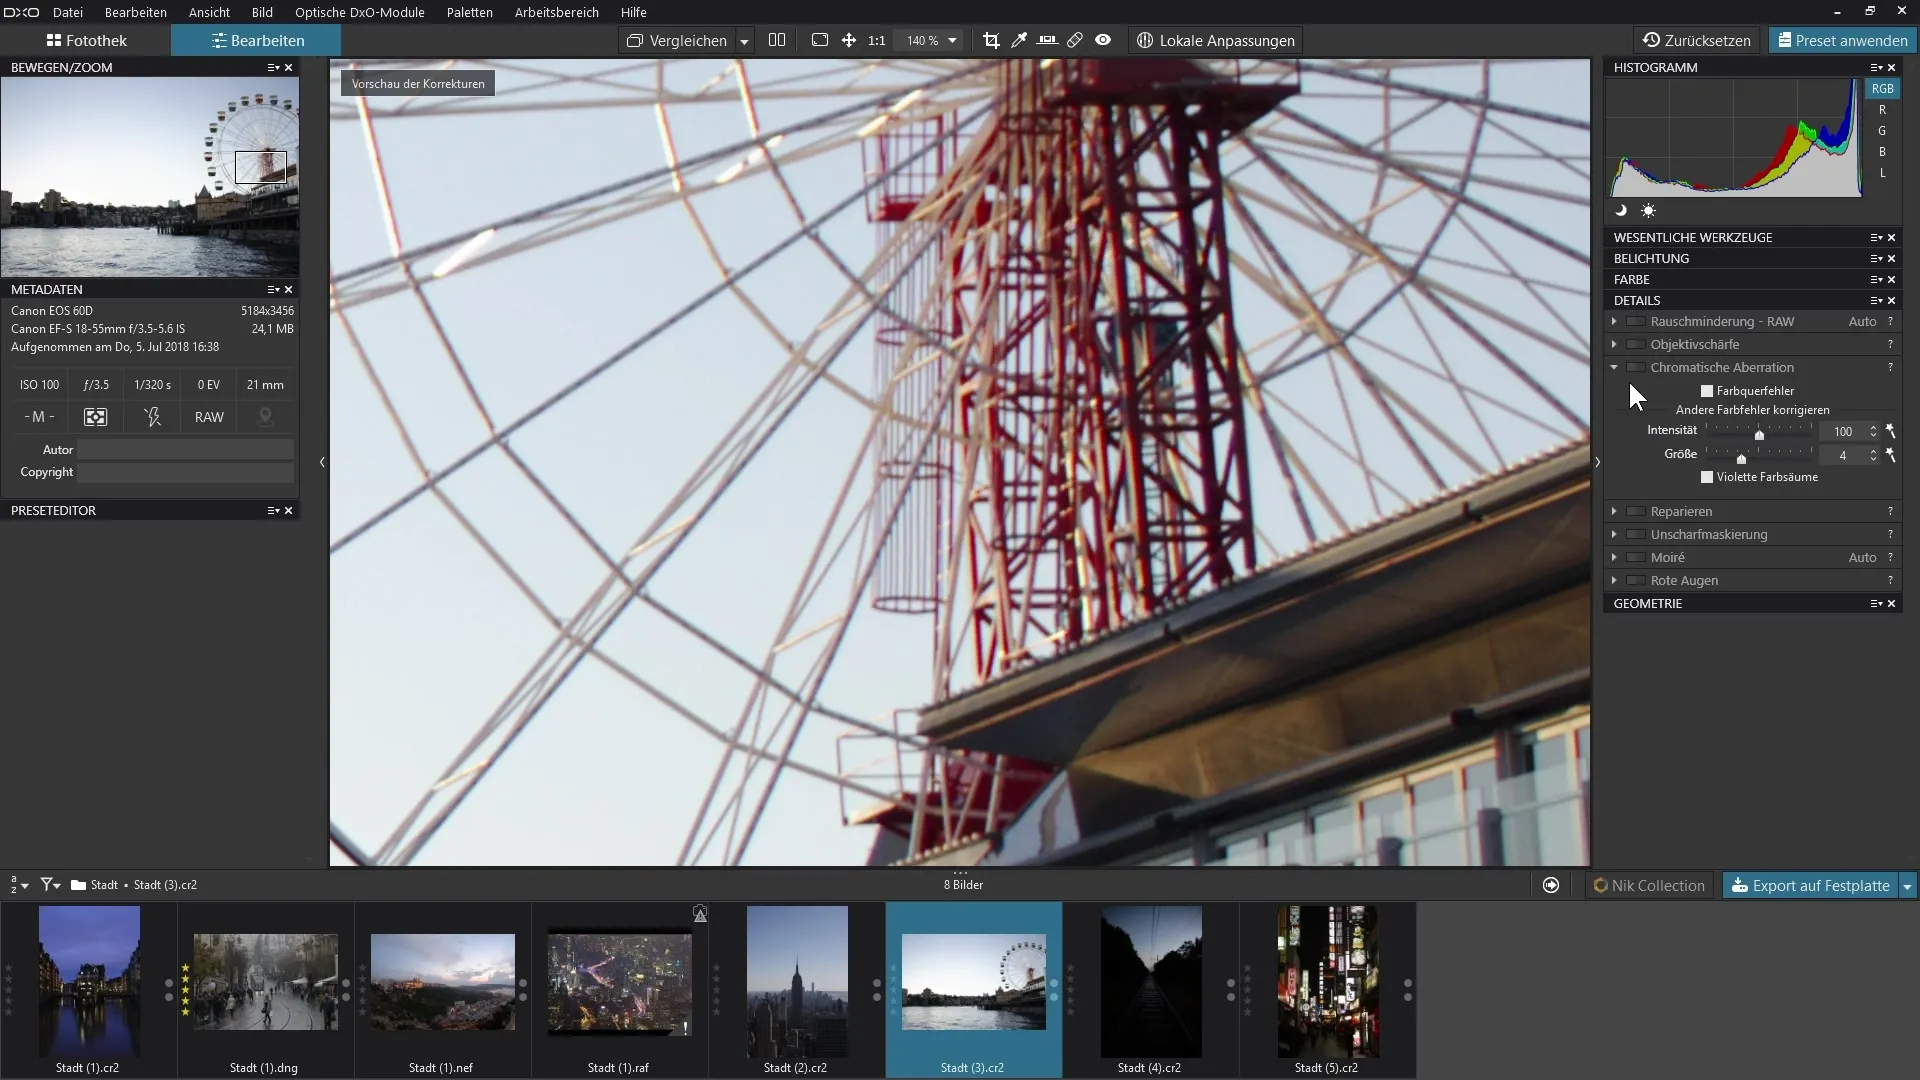
Task: Click the Preset anwenden button
Action: coord(1839,41)
